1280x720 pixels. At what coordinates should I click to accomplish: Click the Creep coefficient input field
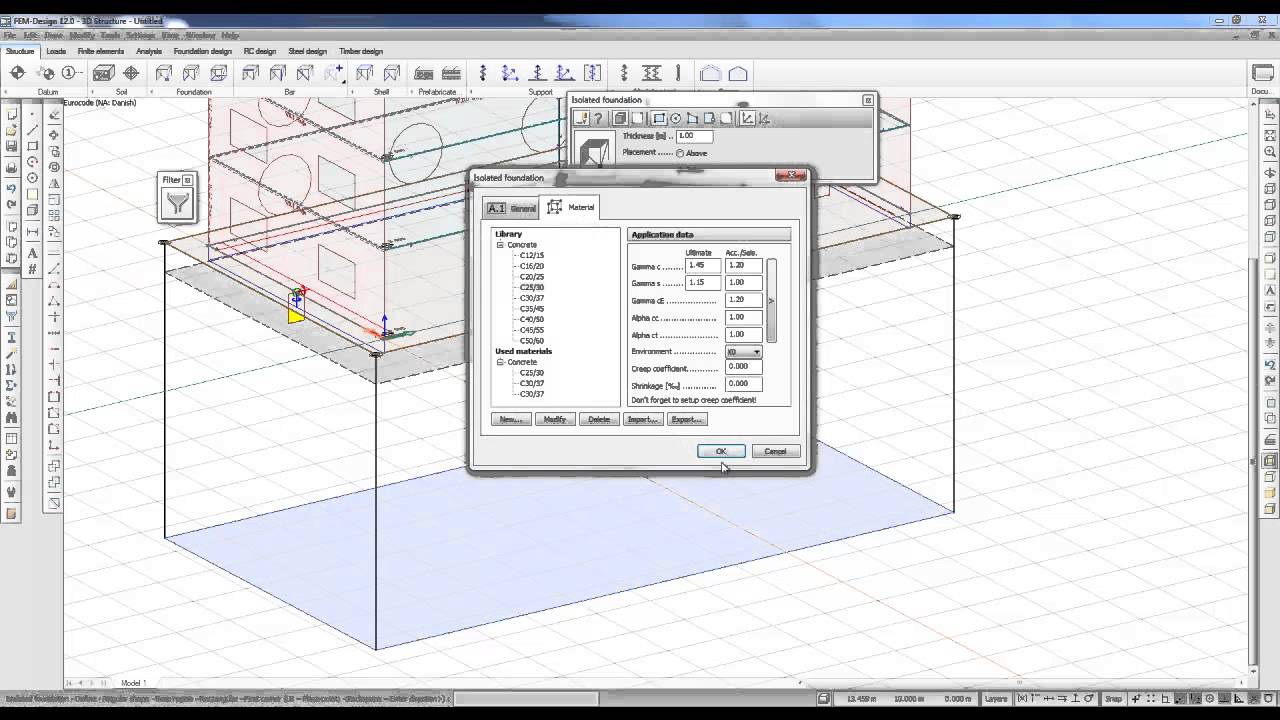pos(744,366)
